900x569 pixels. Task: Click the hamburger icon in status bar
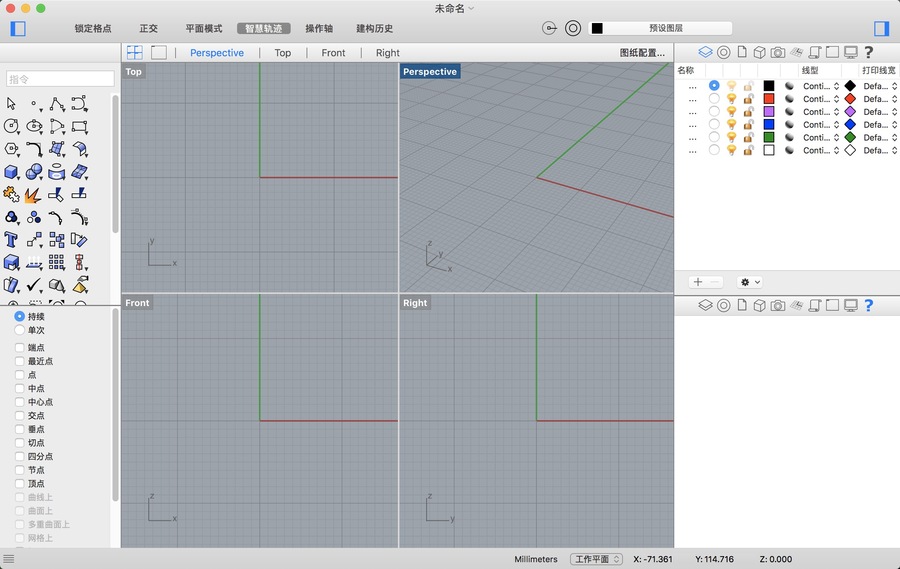(9, 558)
